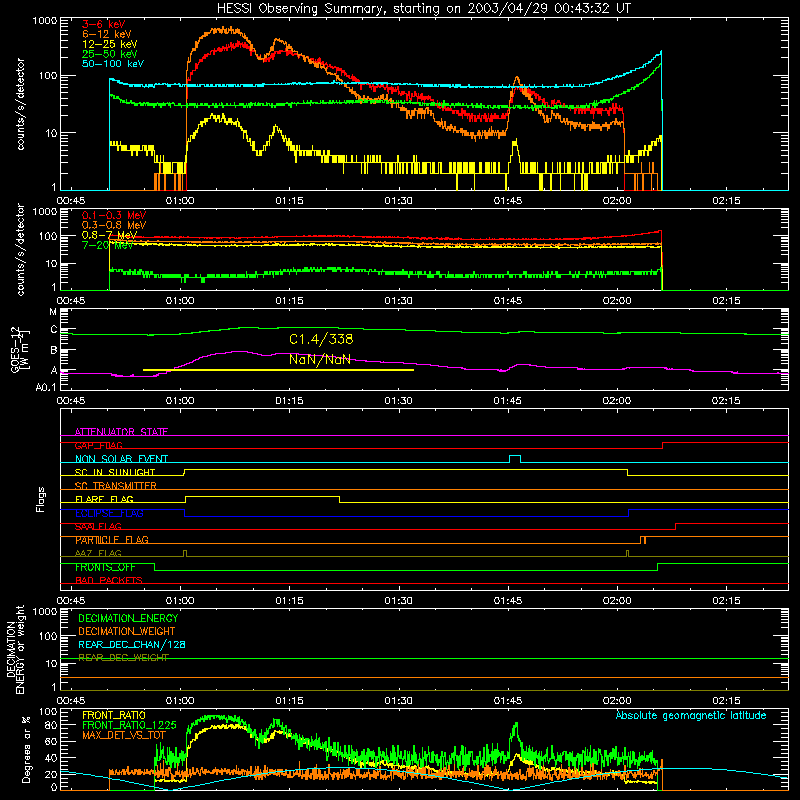This screenshot has height=800, width=800.
Task: Click the REAR_DEC_CHAN/128 legend label
Action: [x=132, y=645]
